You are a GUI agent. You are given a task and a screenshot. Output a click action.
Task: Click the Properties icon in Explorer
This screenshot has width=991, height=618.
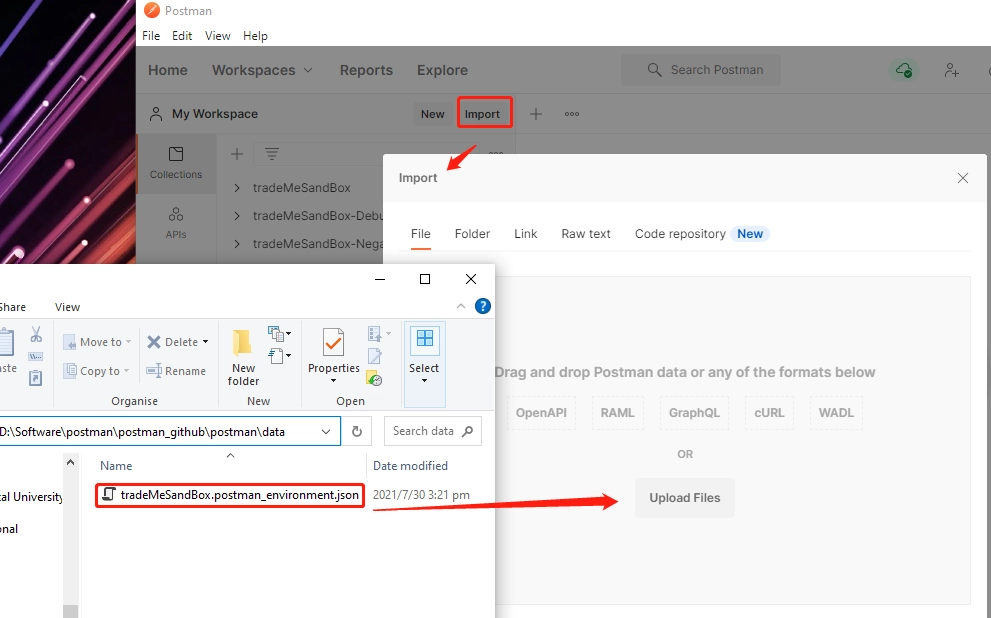(334, 342)
